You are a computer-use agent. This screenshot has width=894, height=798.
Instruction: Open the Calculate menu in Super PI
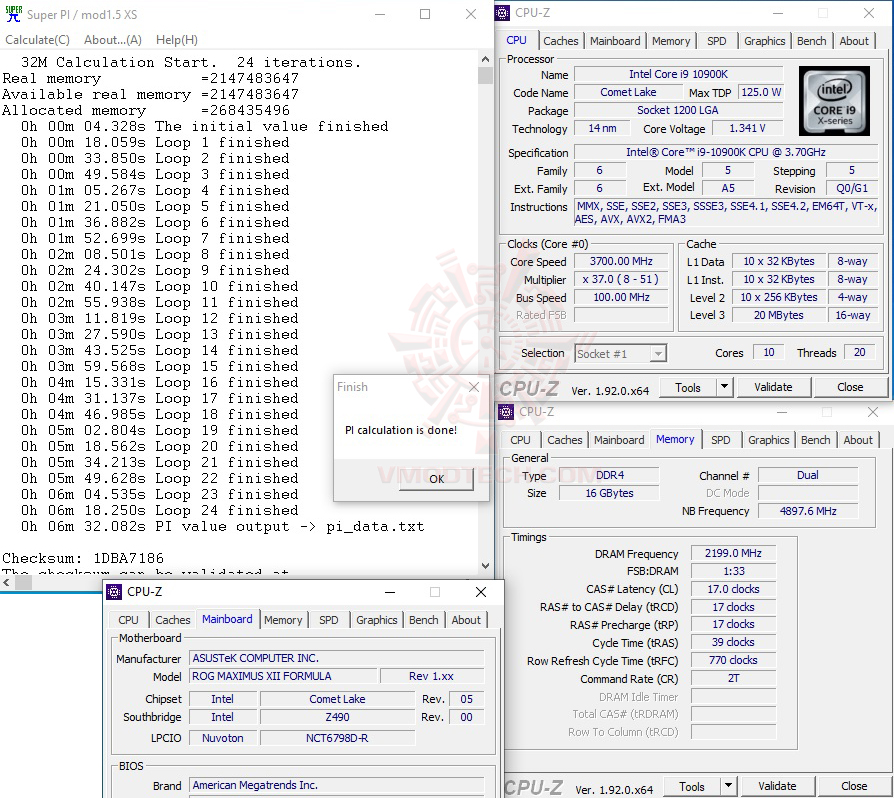tap(37, 39)
